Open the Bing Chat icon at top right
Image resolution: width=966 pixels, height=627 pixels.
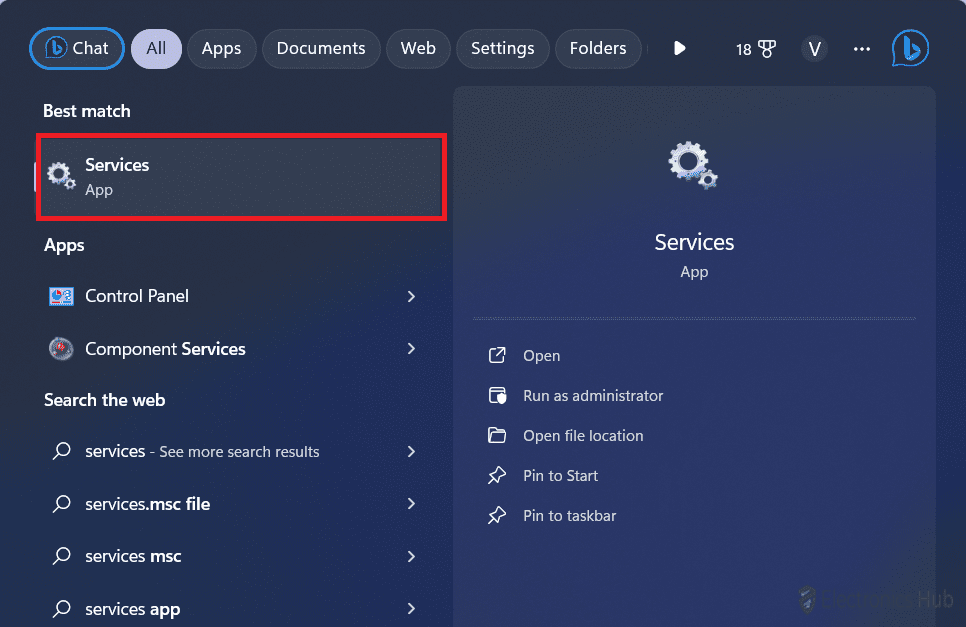tap(910, 48)
